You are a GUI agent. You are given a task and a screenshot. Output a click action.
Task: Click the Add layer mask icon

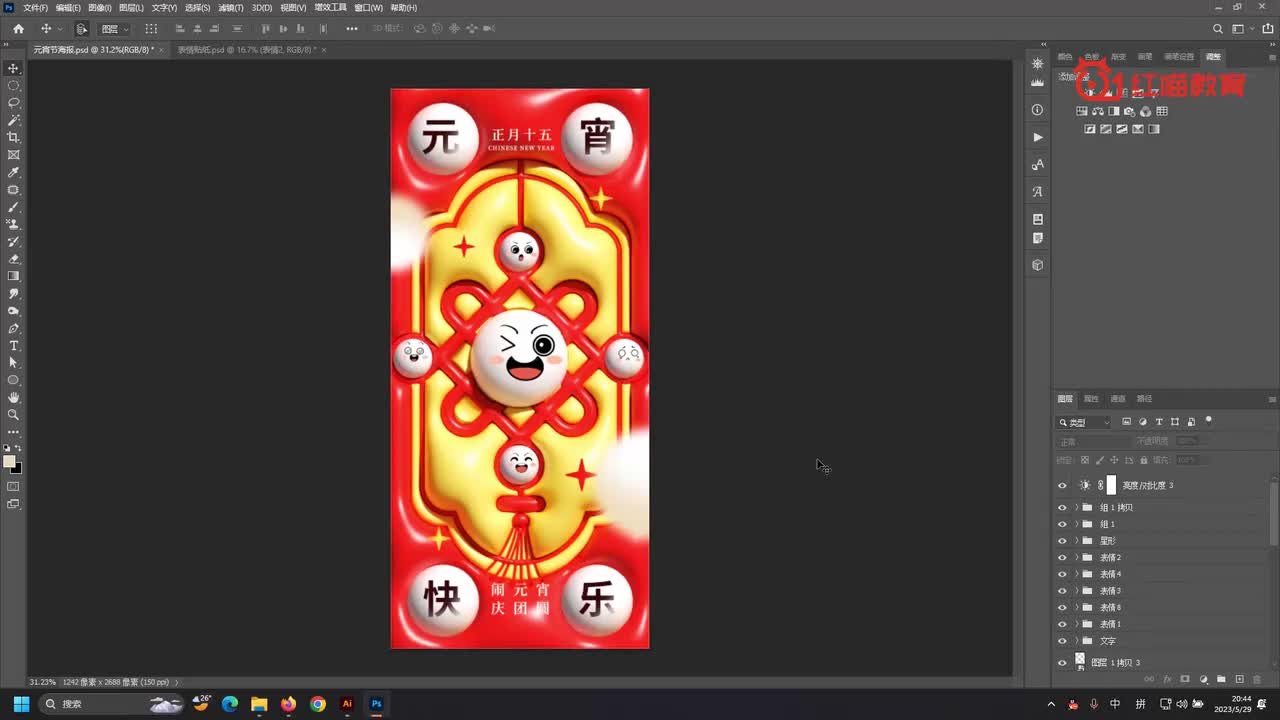point(1185,679)
